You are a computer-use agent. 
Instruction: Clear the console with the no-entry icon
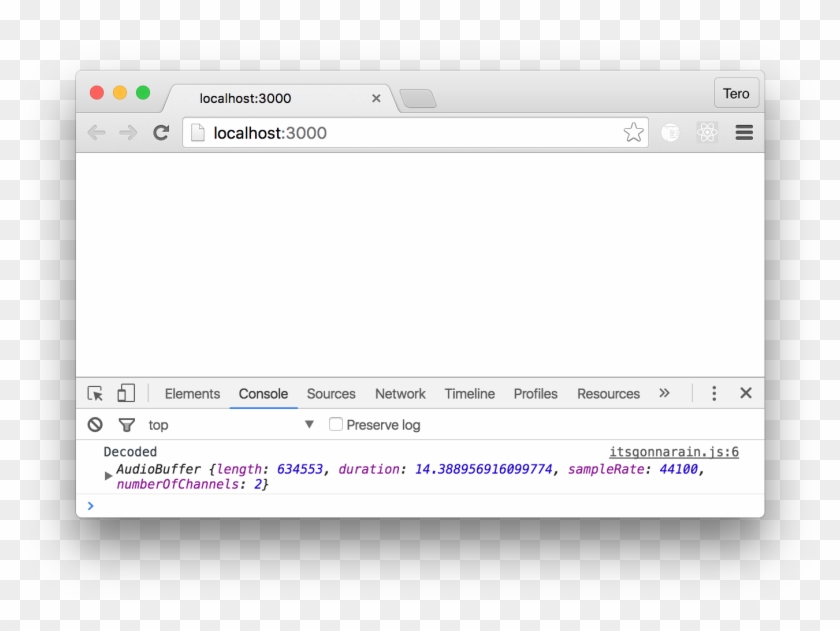click(x=95, y=424)
